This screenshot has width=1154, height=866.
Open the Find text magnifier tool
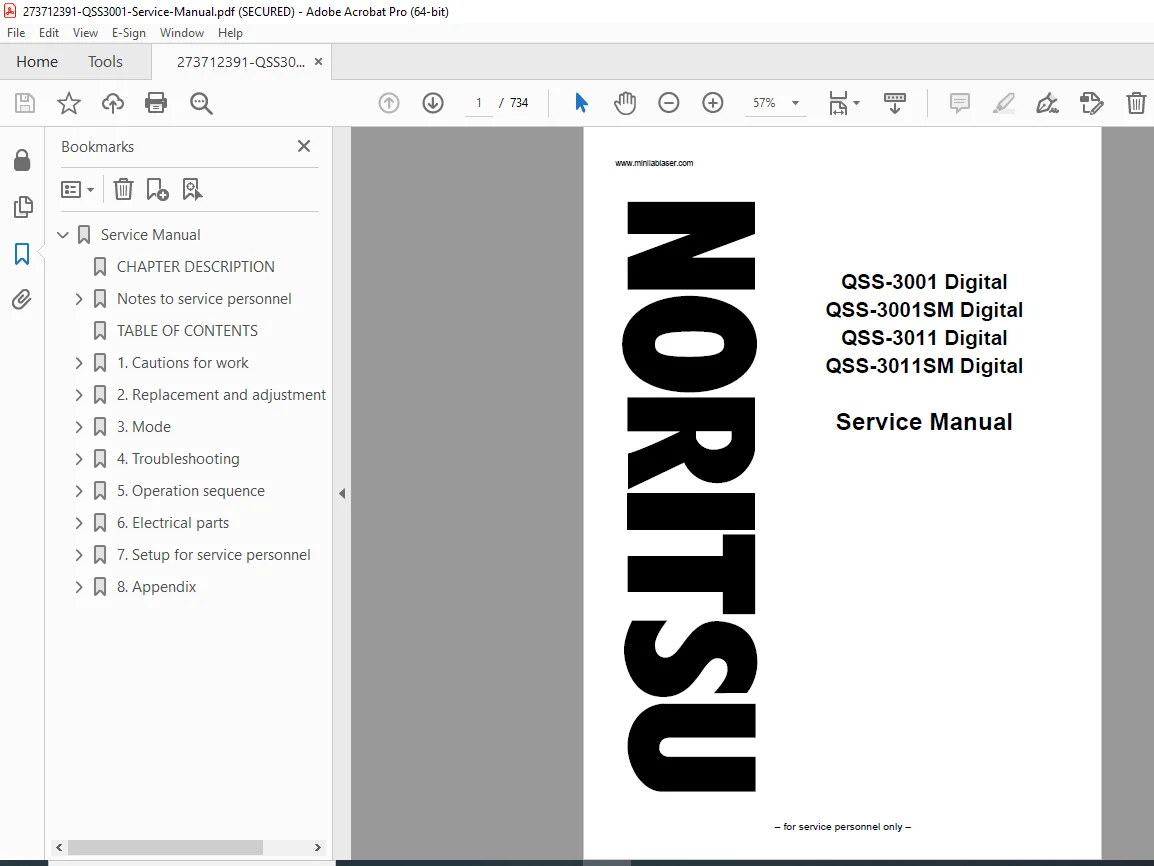(201, 103)
